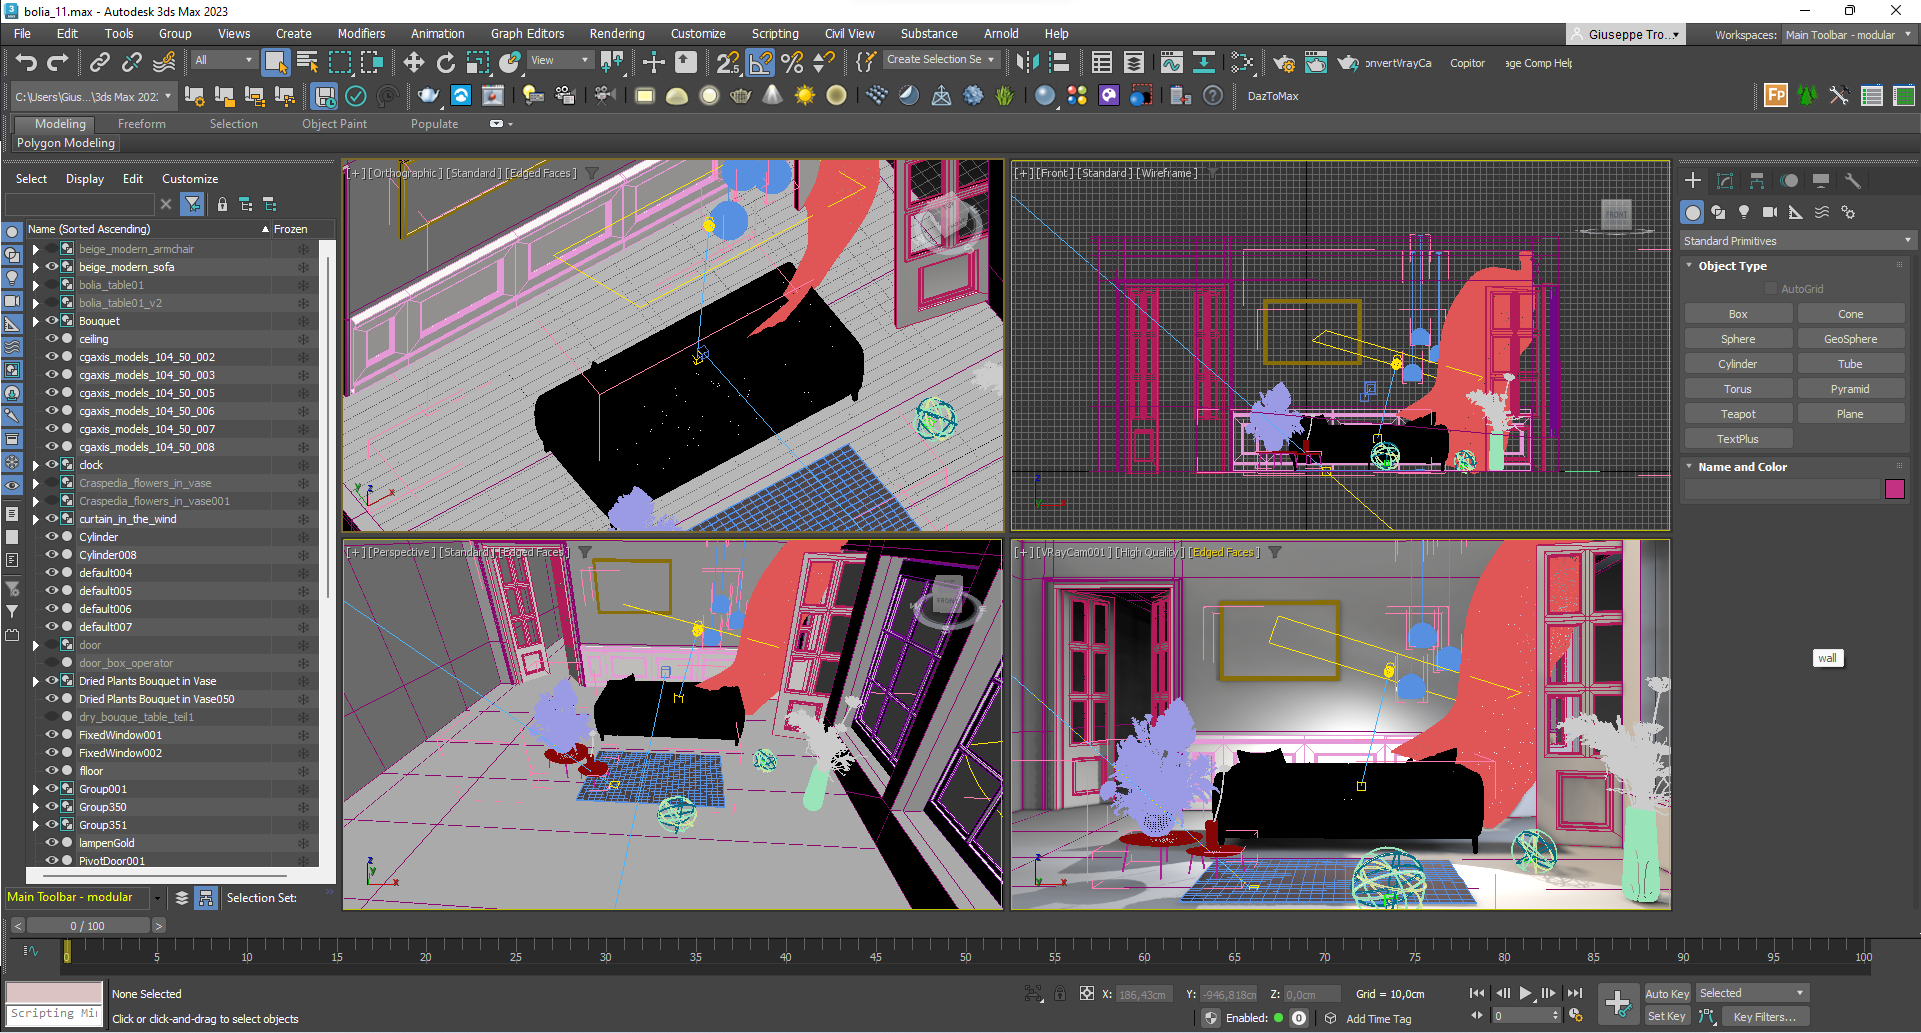Click the pink object color swatch
This screenshot has width=1921, height=1033.
[1894, 489]
